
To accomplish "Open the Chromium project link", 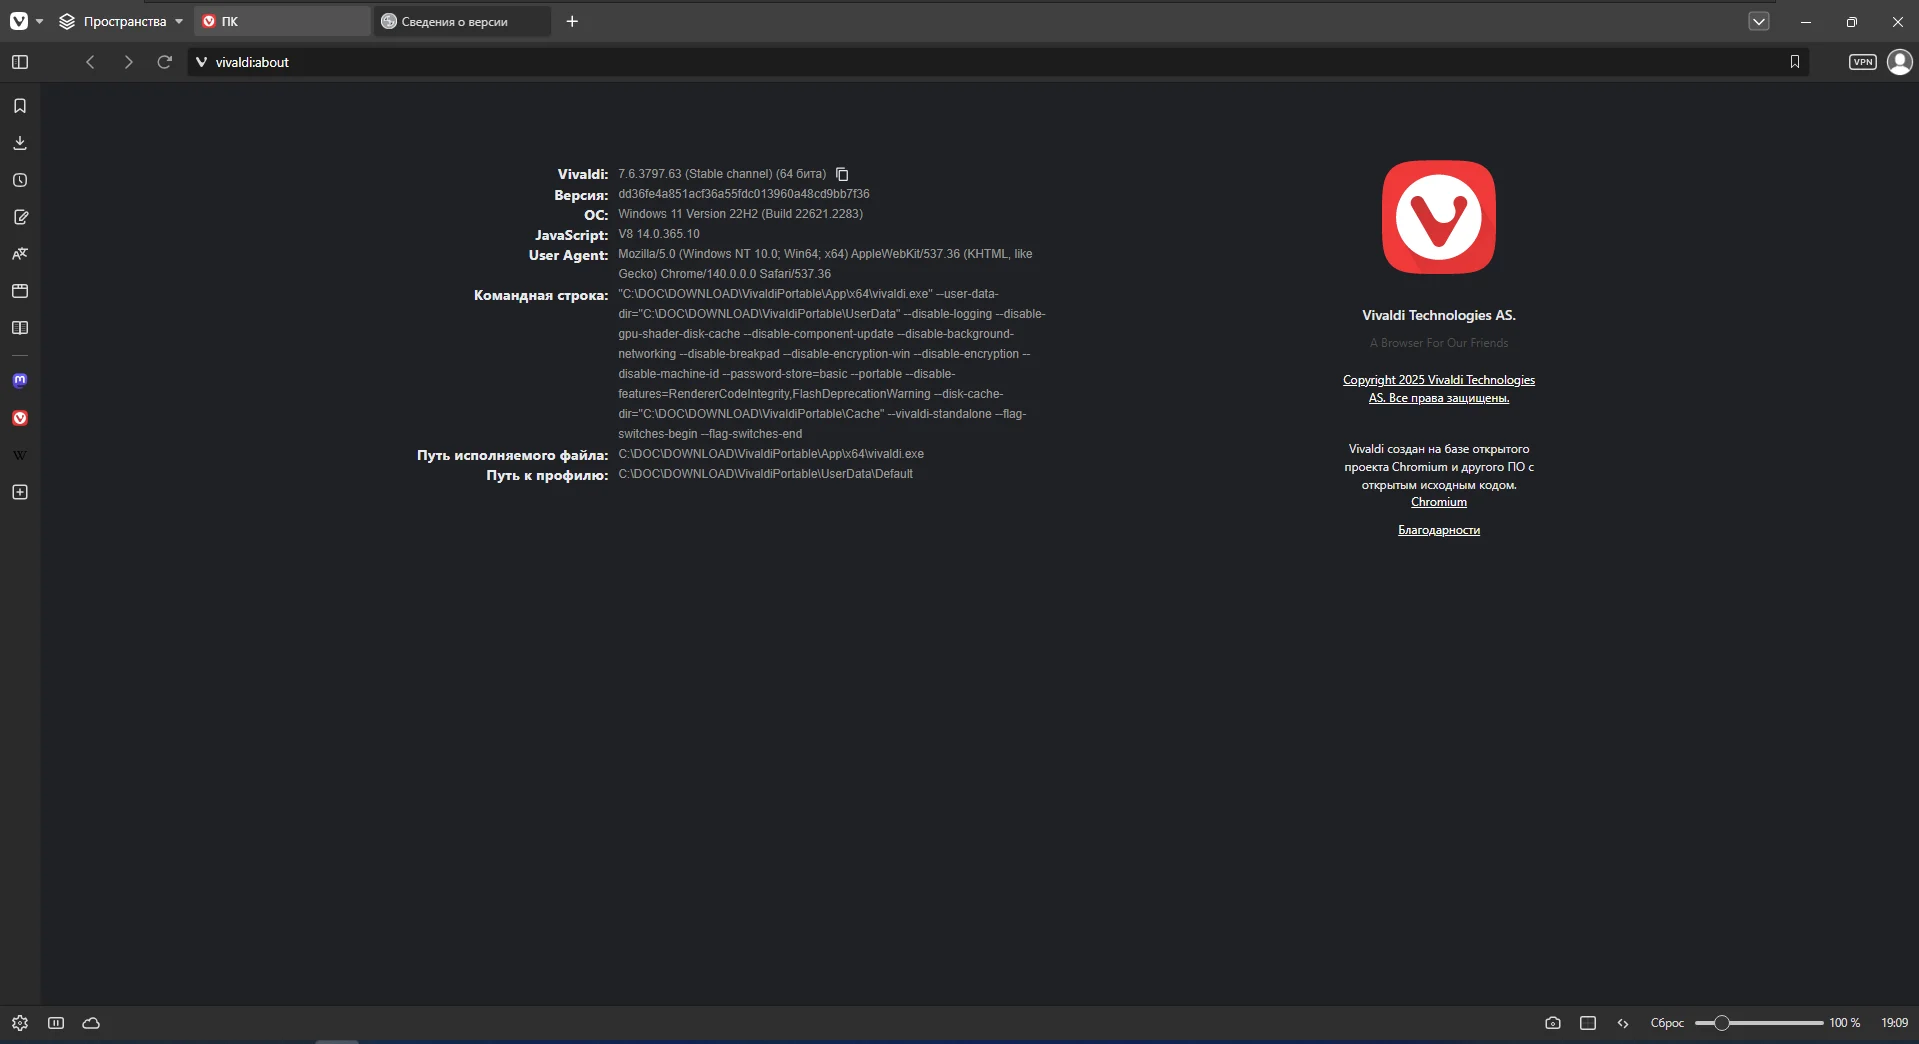I will [x=1439, y=502].
